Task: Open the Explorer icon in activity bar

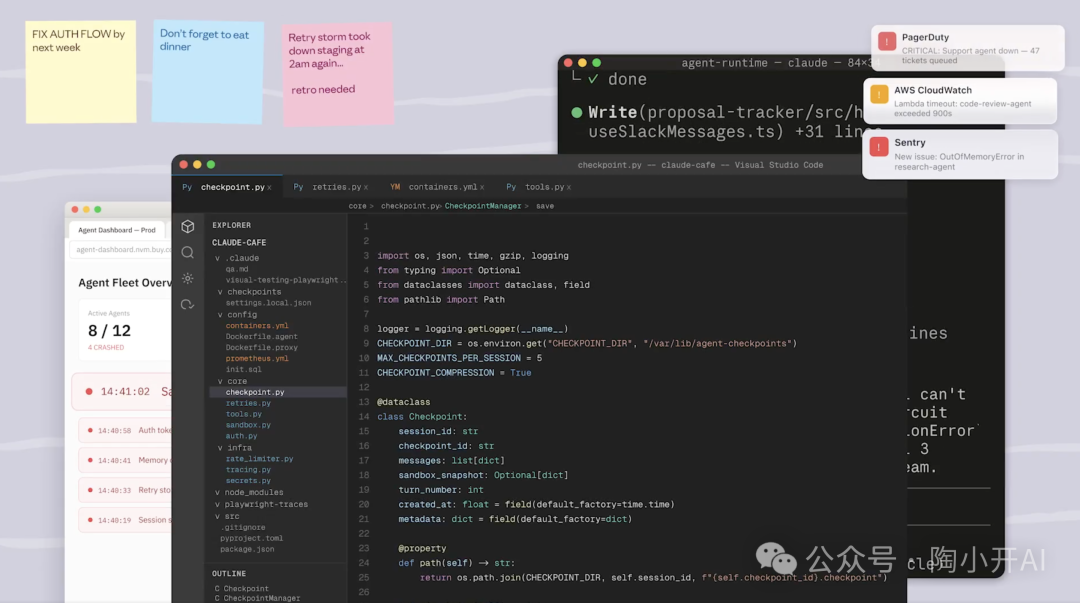Action: tap(187, 227)
